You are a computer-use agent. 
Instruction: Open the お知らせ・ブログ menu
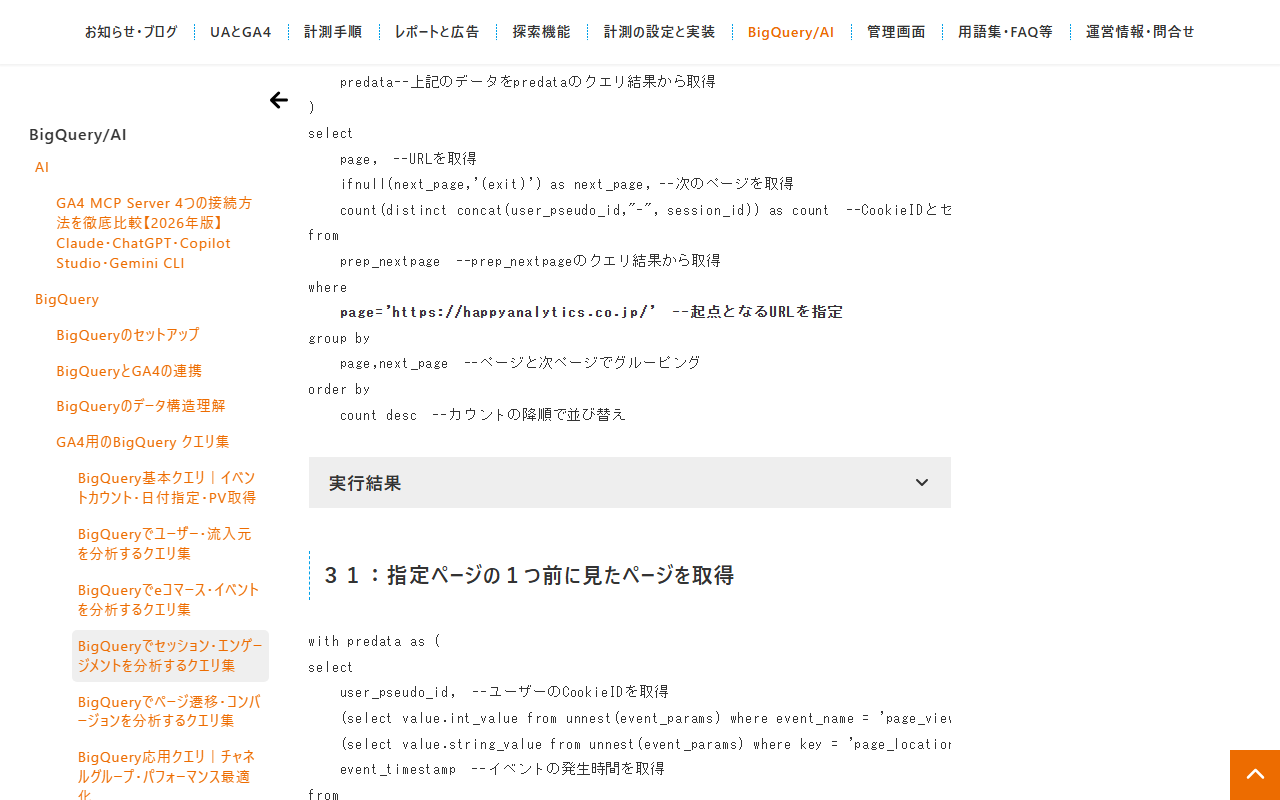click(x=131, y=32)
